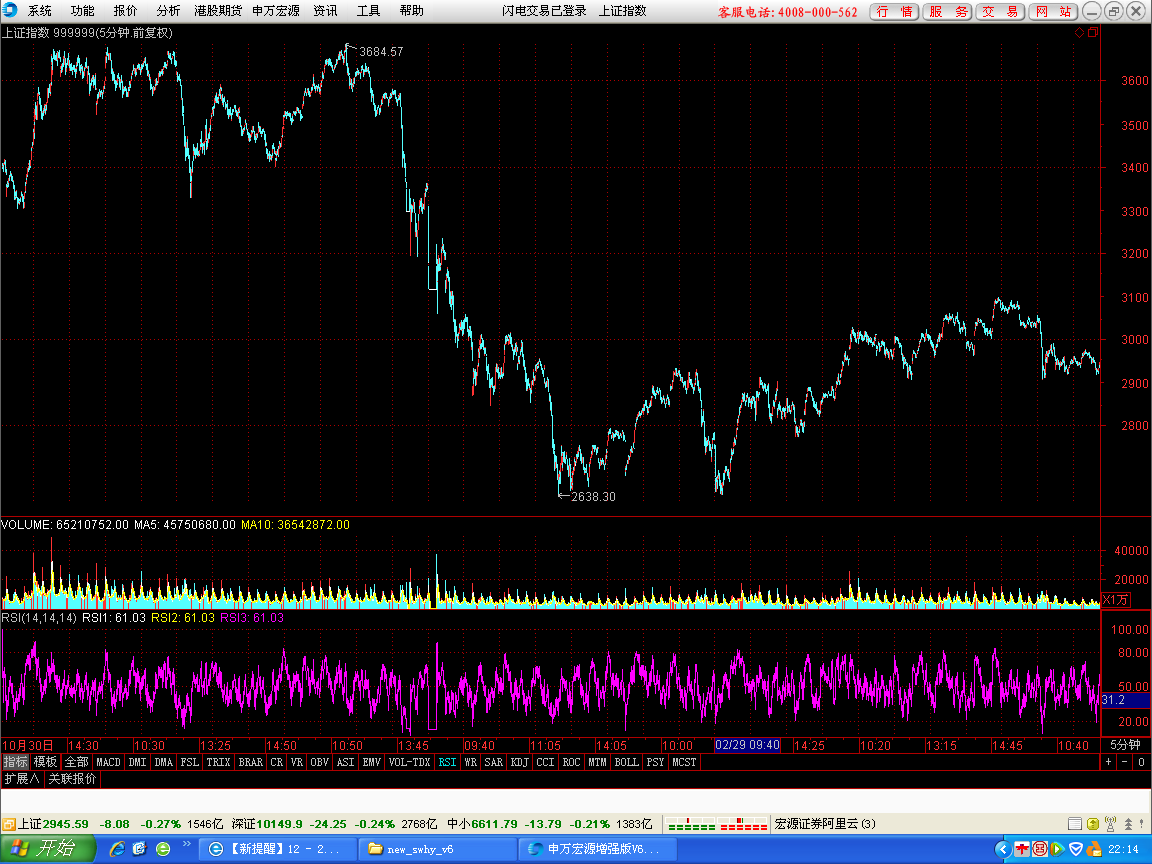Select the 全部 indicator tab
1152x864 pixels.
(x=76, y=762)
